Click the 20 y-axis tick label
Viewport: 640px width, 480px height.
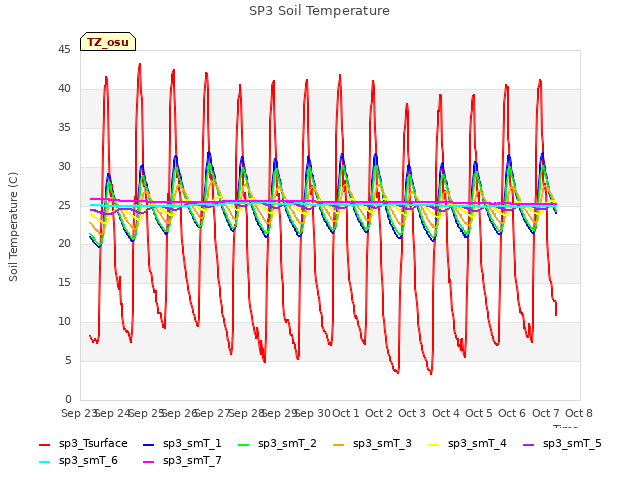[64, 244]
